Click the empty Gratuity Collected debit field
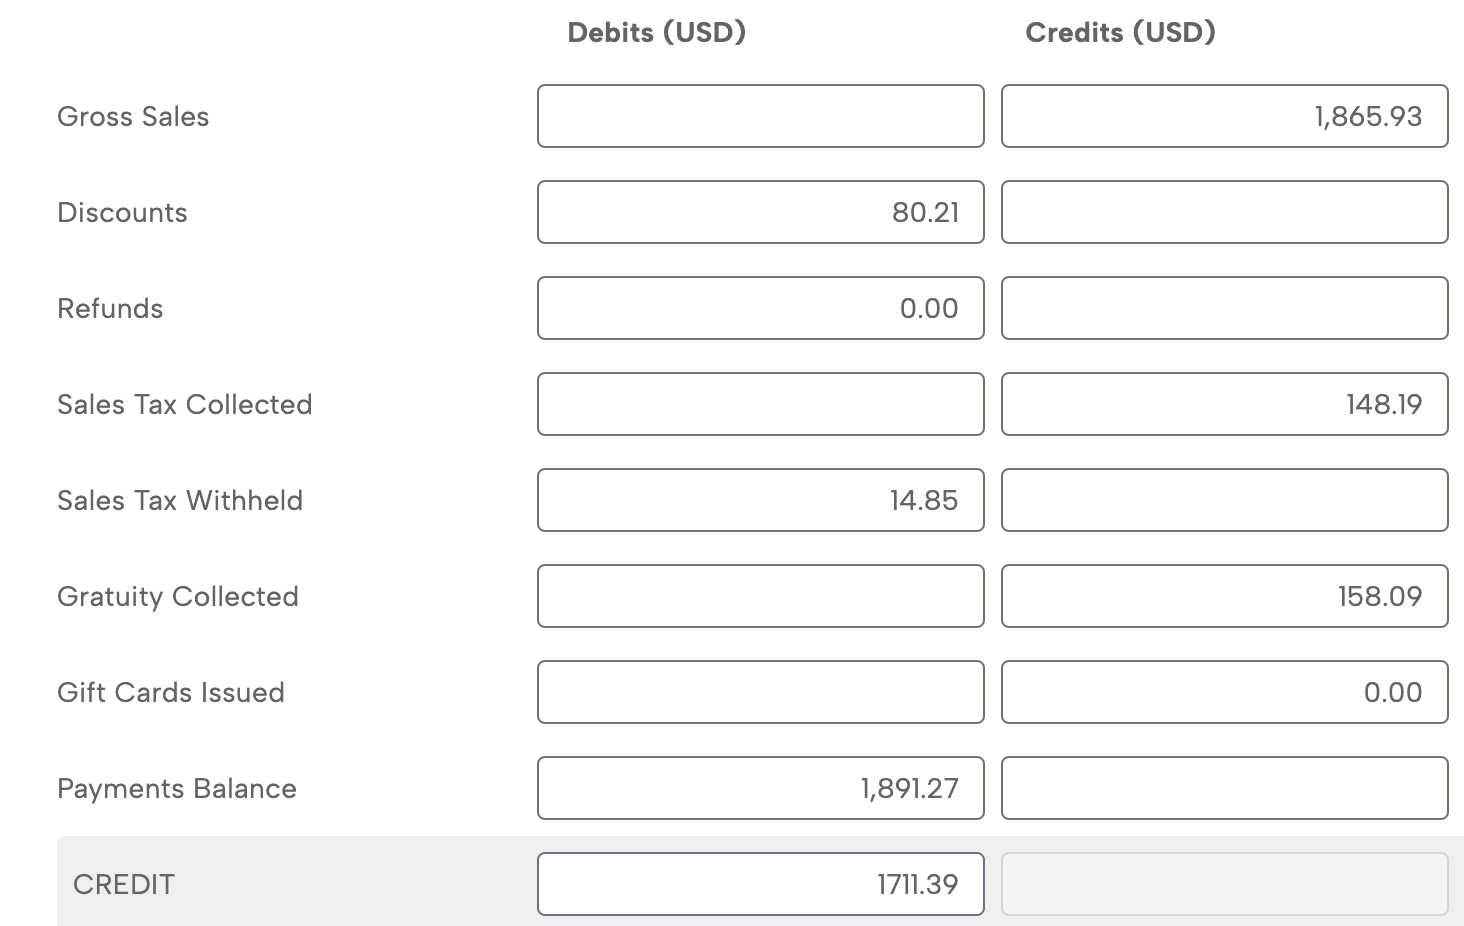The width and height of the screenshot is (1464, 926). (x=760, y=596)
